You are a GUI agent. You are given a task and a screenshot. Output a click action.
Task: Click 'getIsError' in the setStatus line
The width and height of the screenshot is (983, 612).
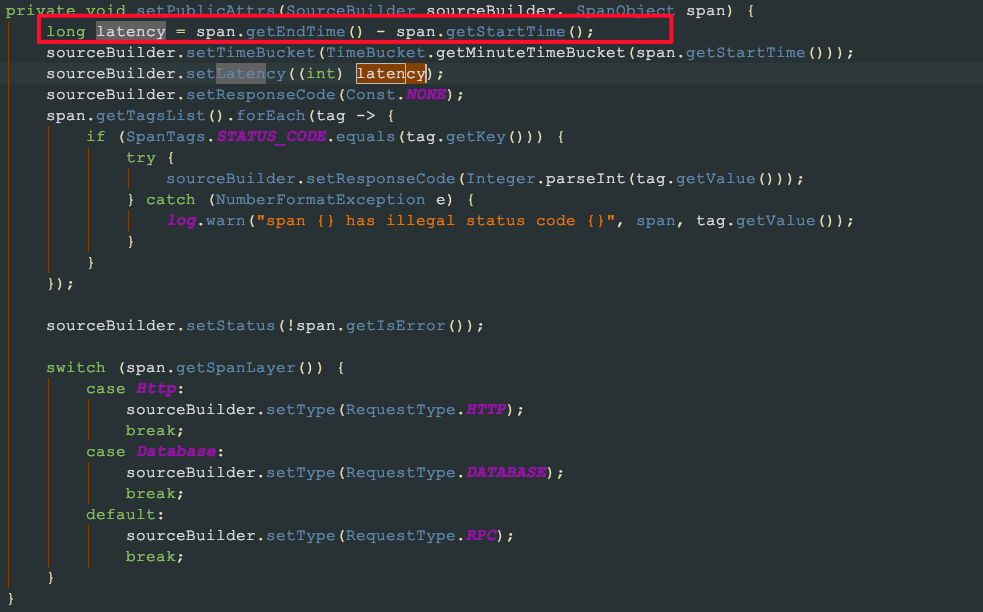pyautogui.click(x=396, y=325)
